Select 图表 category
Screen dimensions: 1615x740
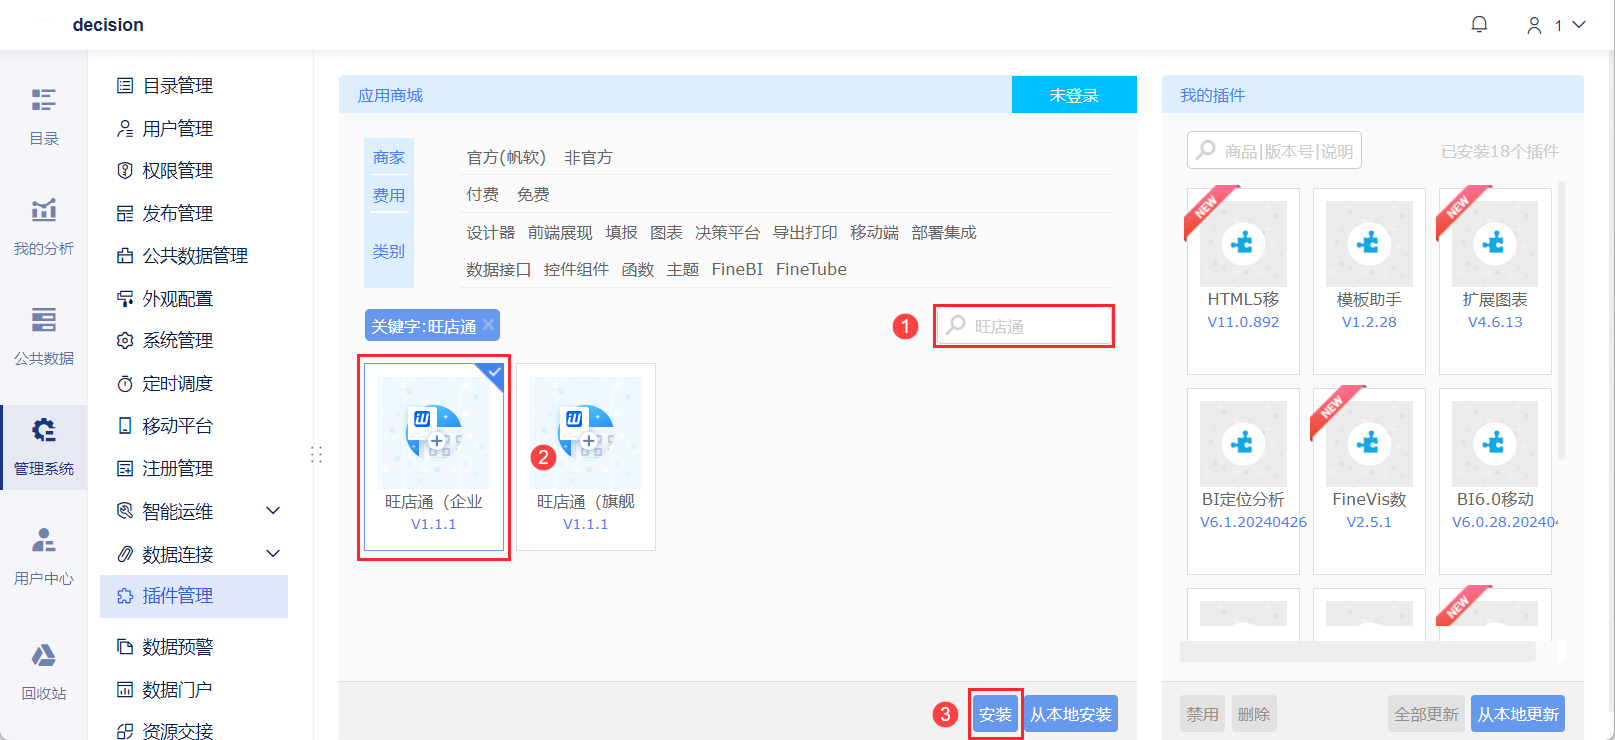[666, 232]
